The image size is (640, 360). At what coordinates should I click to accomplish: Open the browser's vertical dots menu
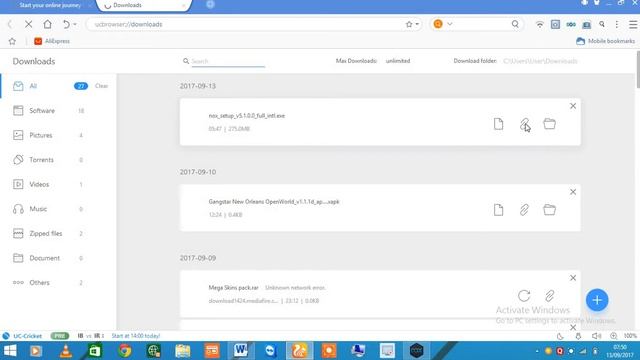coord(617,24)
